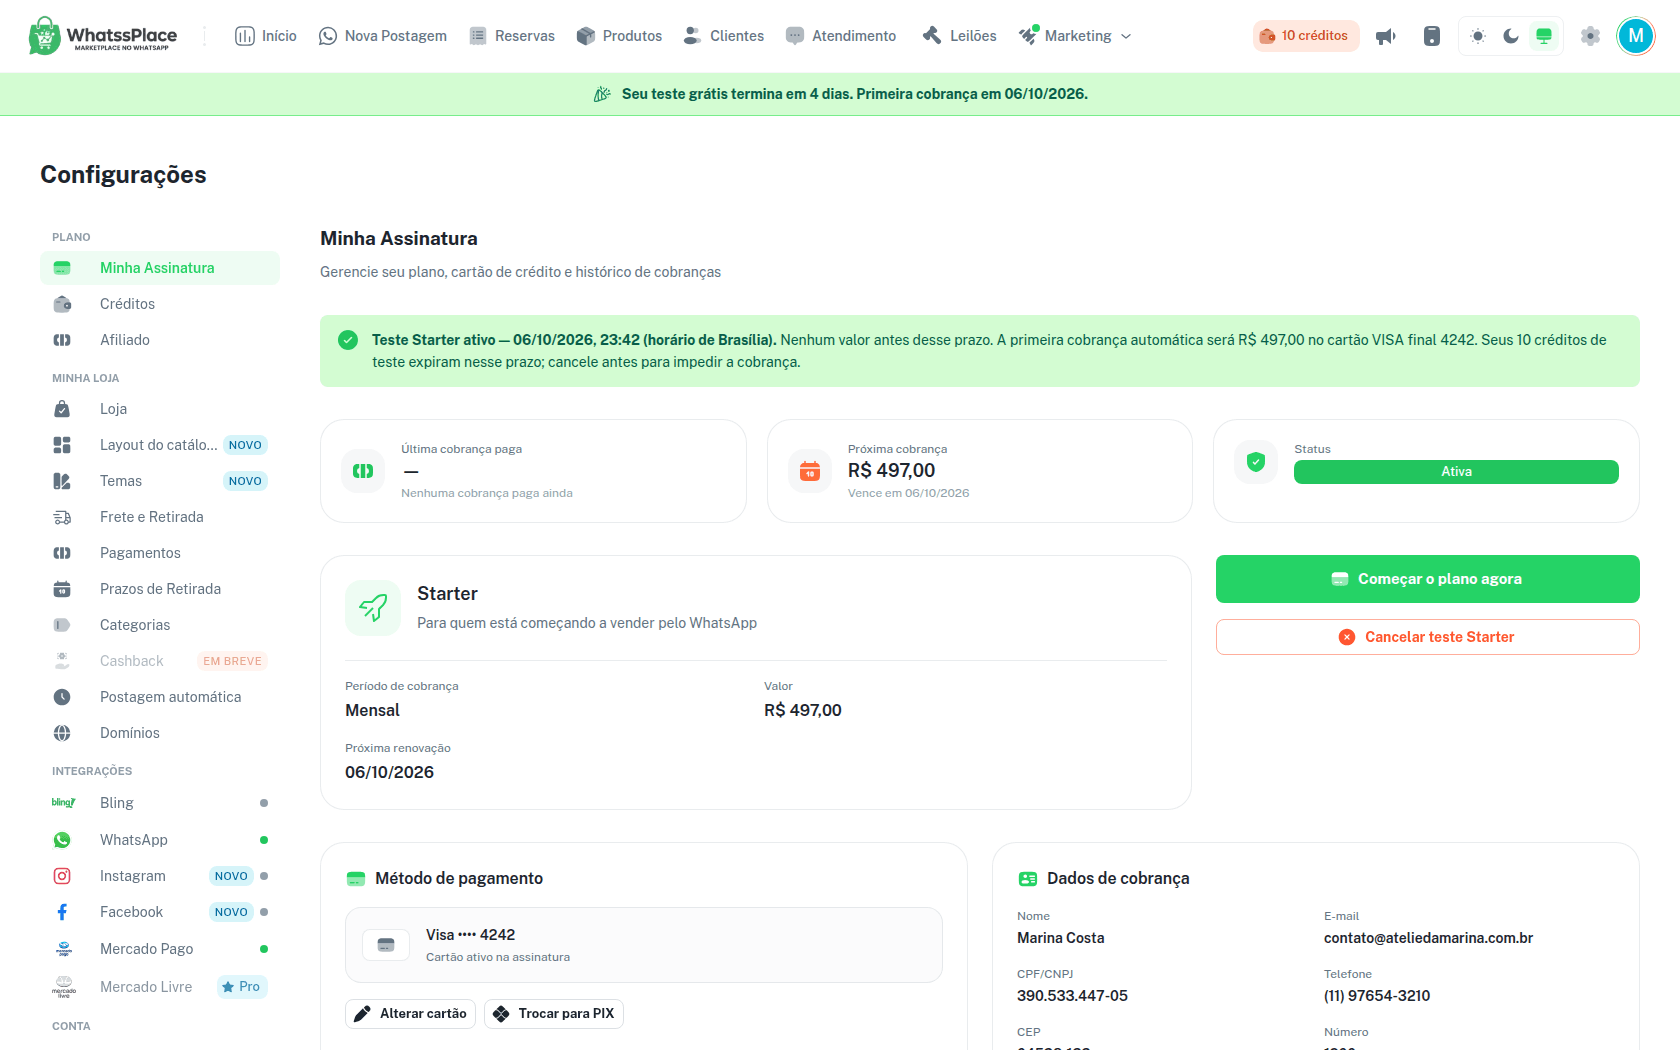Open Leilões auctions page

960,36
